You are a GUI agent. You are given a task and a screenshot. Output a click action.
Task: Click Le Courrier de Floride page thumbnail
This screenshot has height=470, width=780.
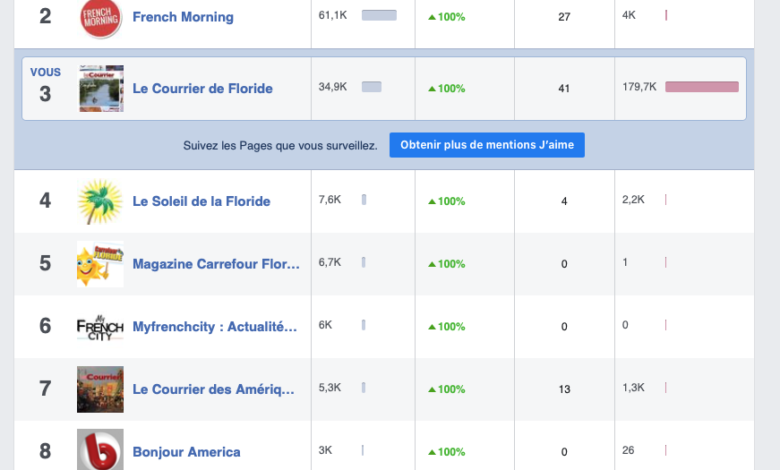tap(100, 88)
